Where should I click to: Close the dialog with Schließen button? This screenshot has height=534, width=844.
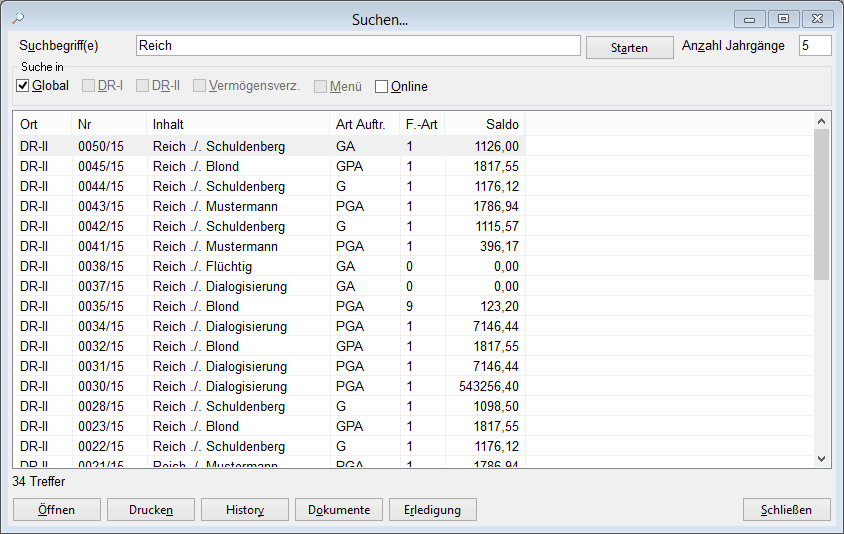click(x=787, y=510)
